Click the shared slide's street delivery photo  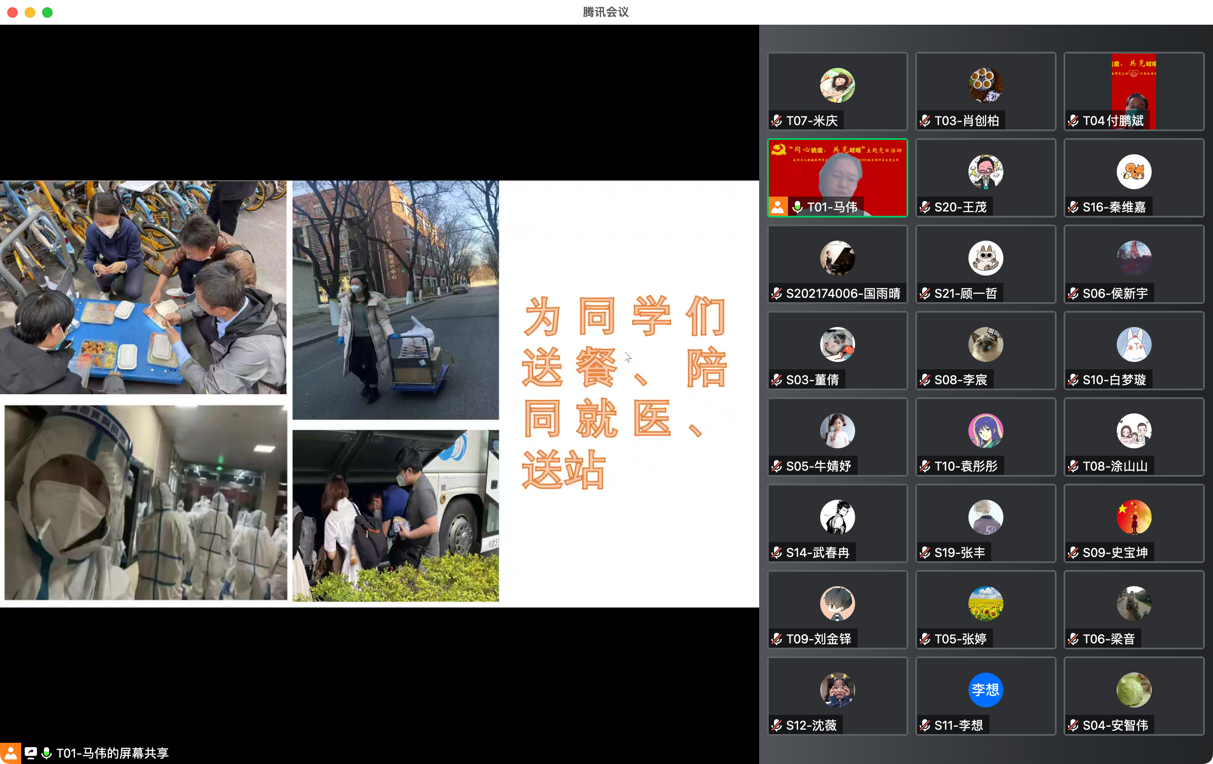[395, 299]
